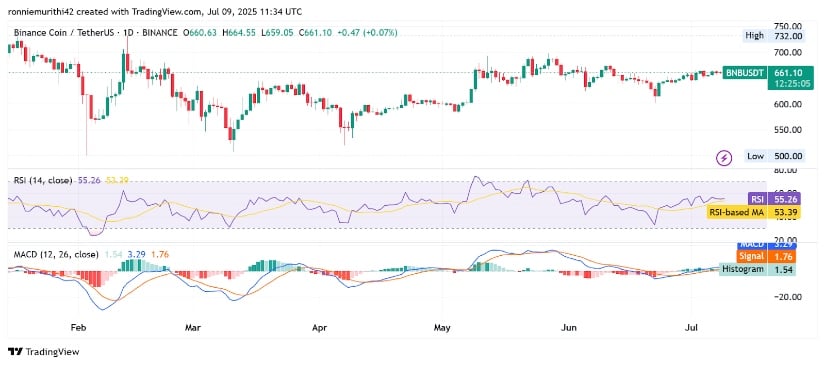
Task: Click the Feb label on time axis
Action: click(x=78, y=329)
